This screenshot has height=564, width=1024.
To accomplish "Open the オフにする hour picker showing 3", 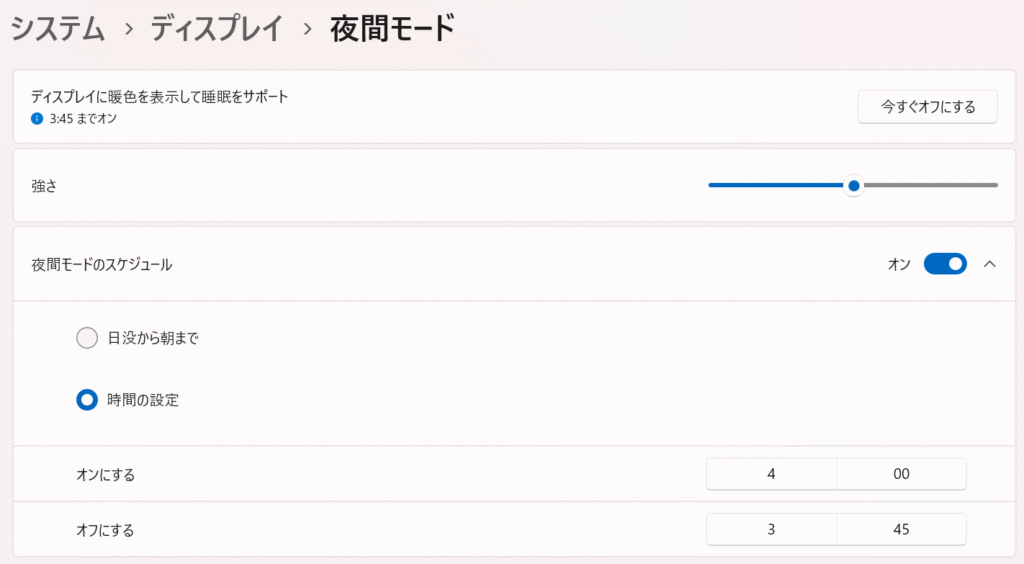I will 771,530.
